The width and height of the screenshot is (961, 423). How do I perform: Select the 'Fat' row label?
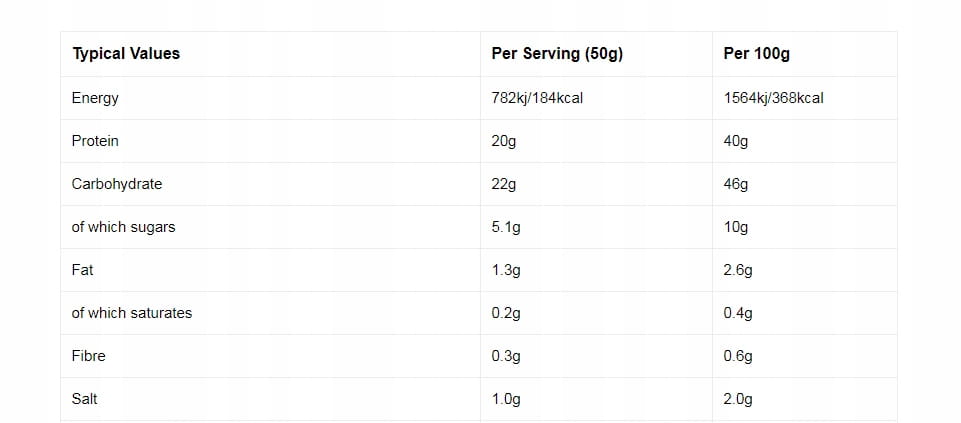pyautogui.click(x=83, y=270)
